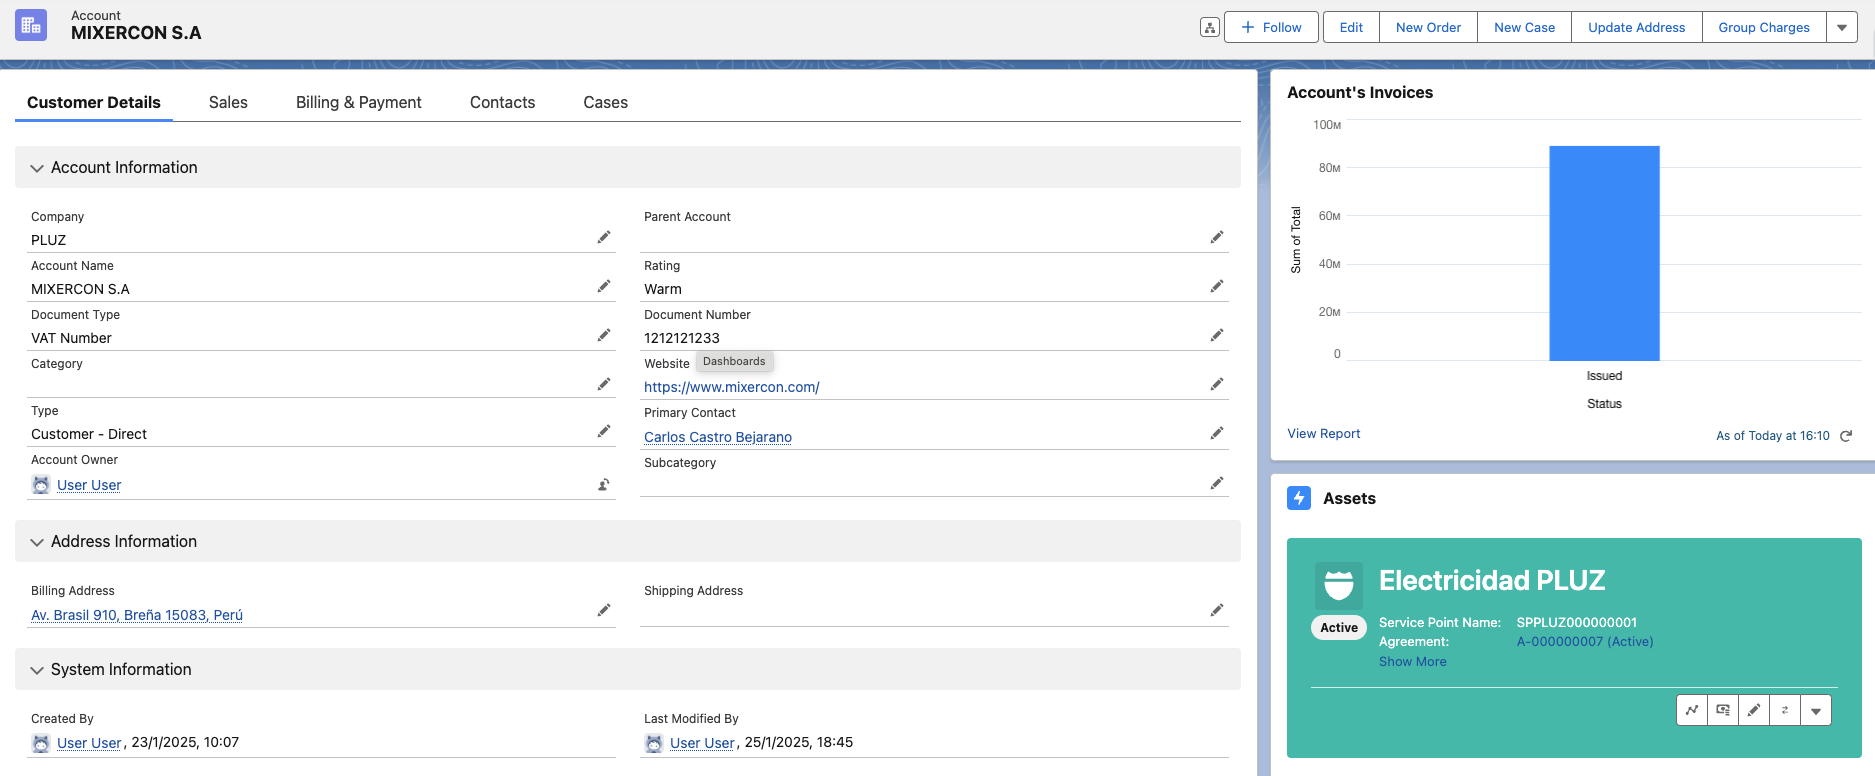Screen dimensions: 1875x776
Task: Open Account Owner User User link
Action: click(x=89, y=485)
